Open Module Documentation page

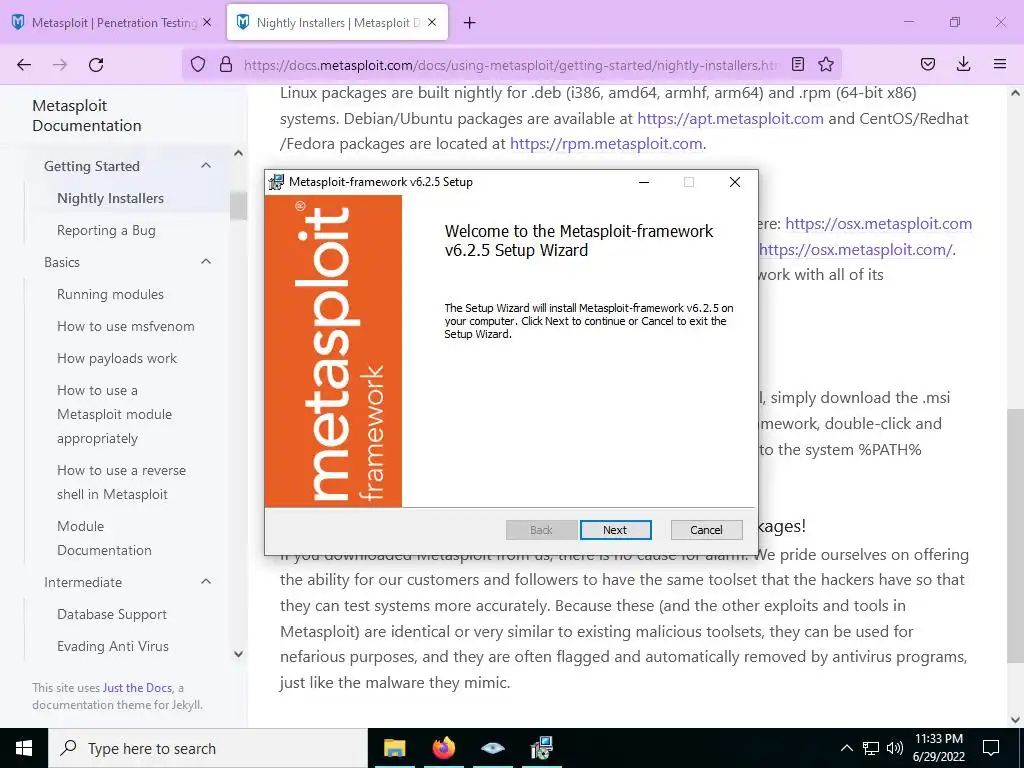(104, 538)
